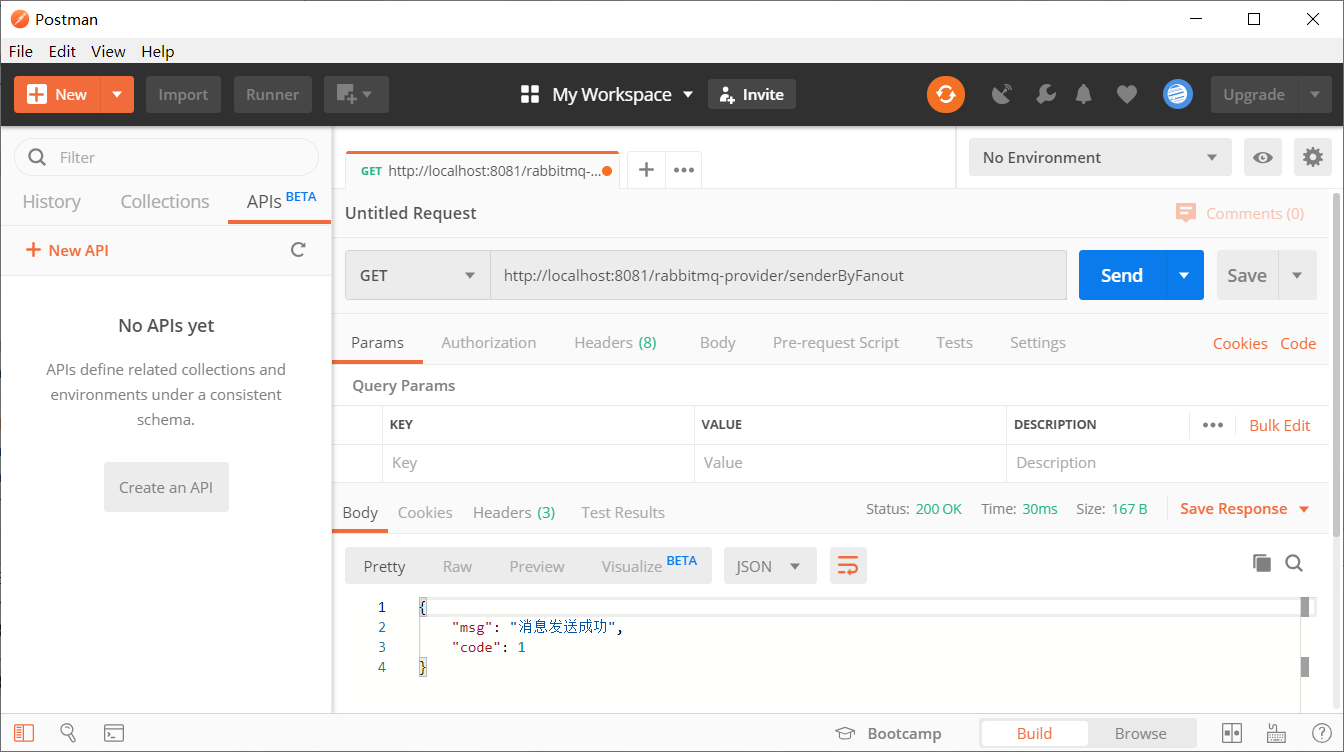Open the user avatar menu
This screenshot has height=752, width=1344.
point(1178,95)
